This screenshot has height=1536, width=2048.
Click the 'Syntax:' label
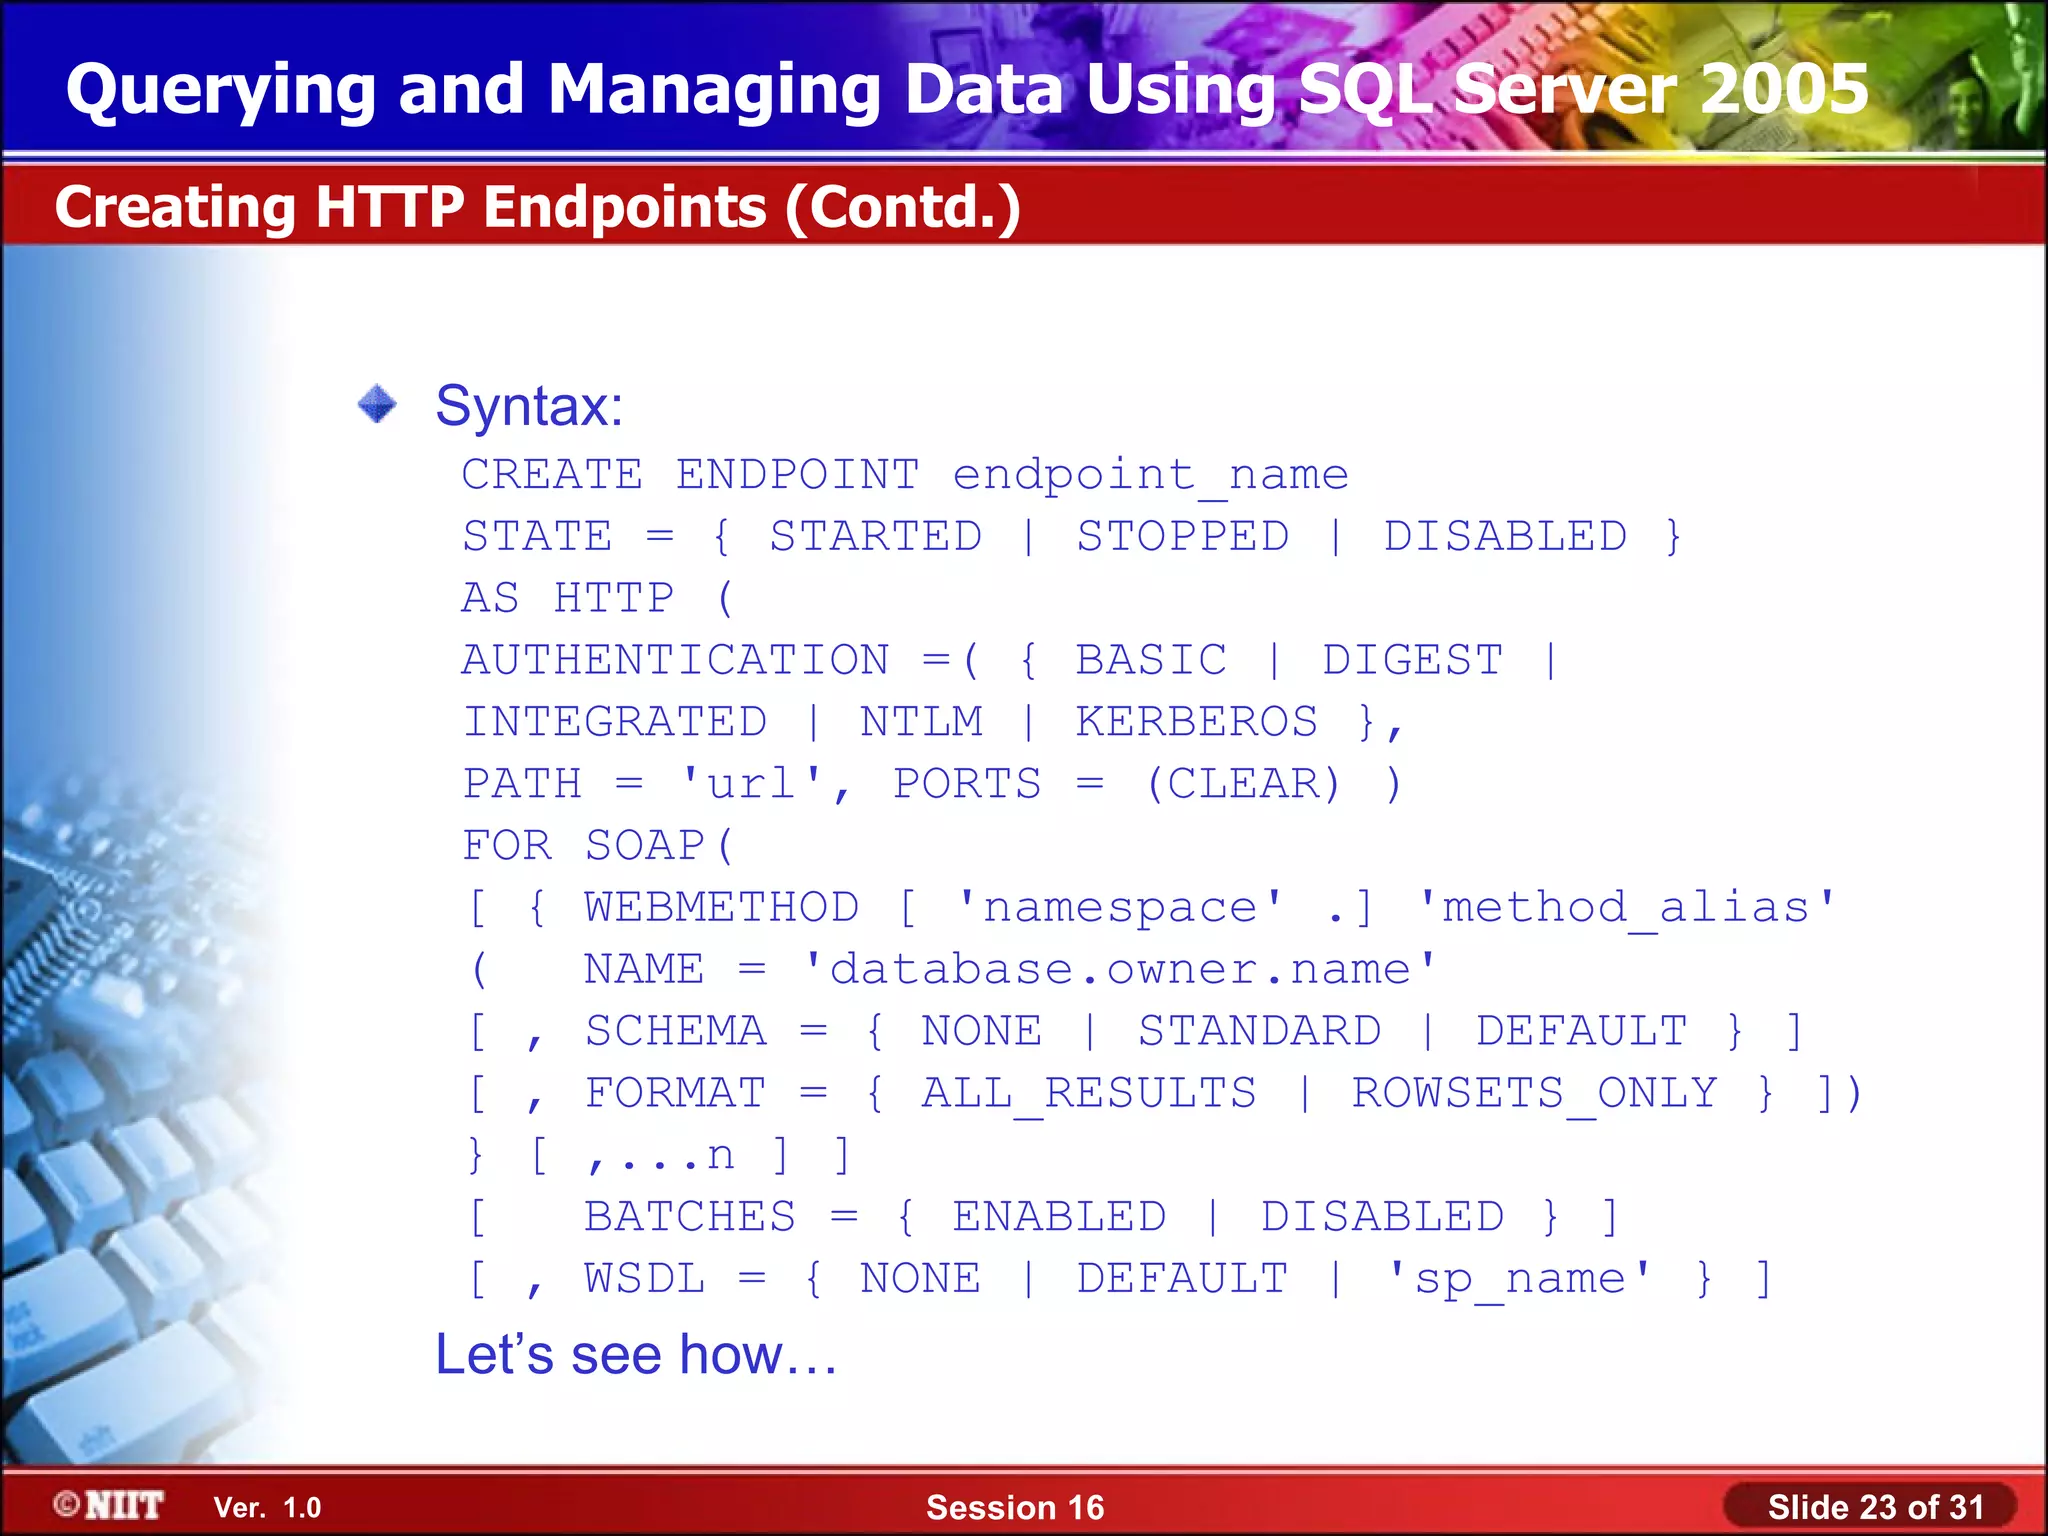(530, 406)
